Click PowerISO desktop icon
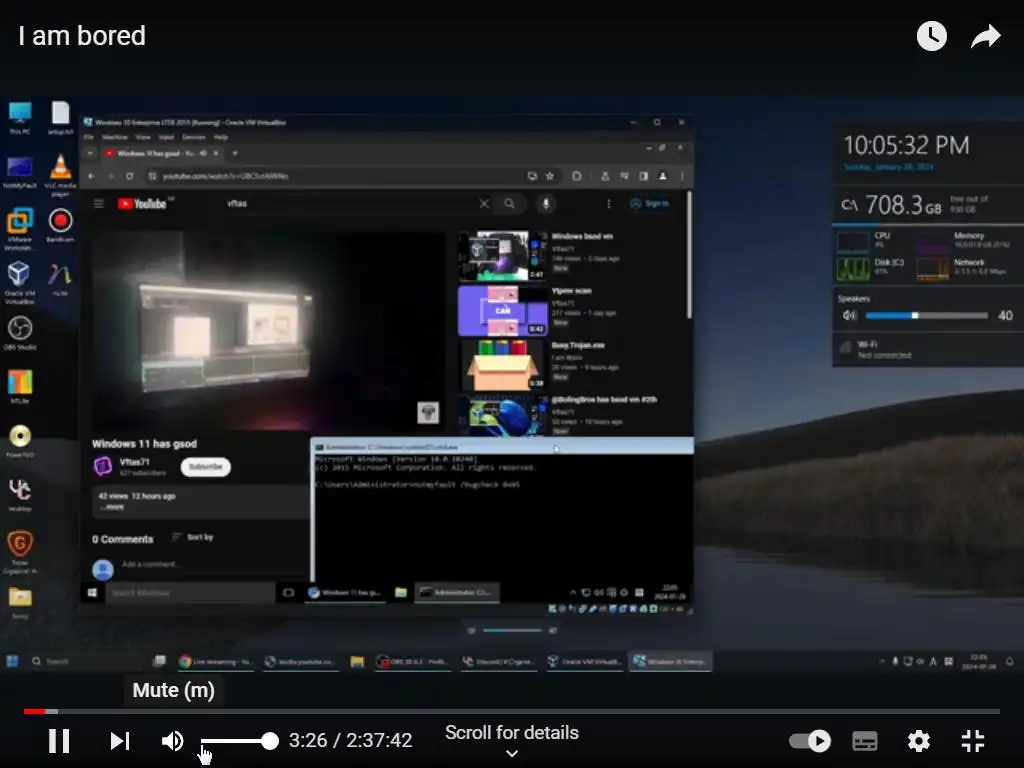This screenshot has width=1024, height=768. tap(20, 441)
